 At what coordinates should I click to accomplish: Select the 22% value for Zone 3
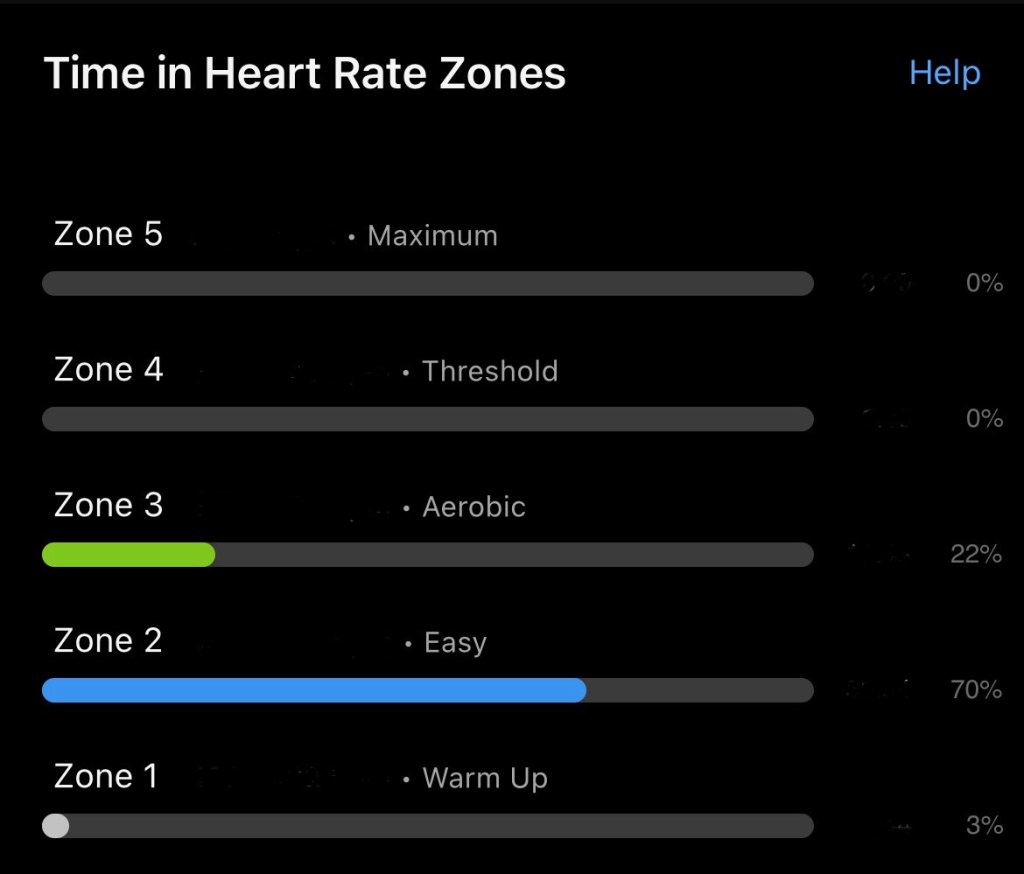tap(976, 555)
